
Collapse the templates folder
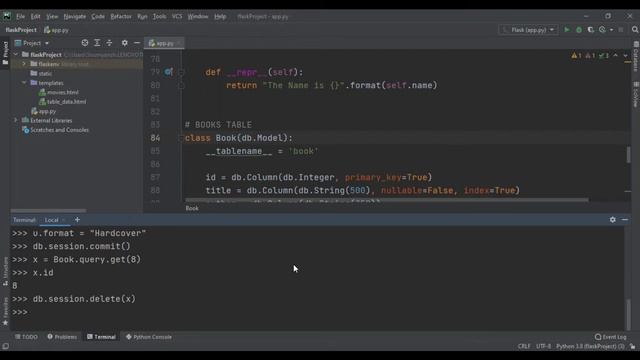click(x=24, y=83)
